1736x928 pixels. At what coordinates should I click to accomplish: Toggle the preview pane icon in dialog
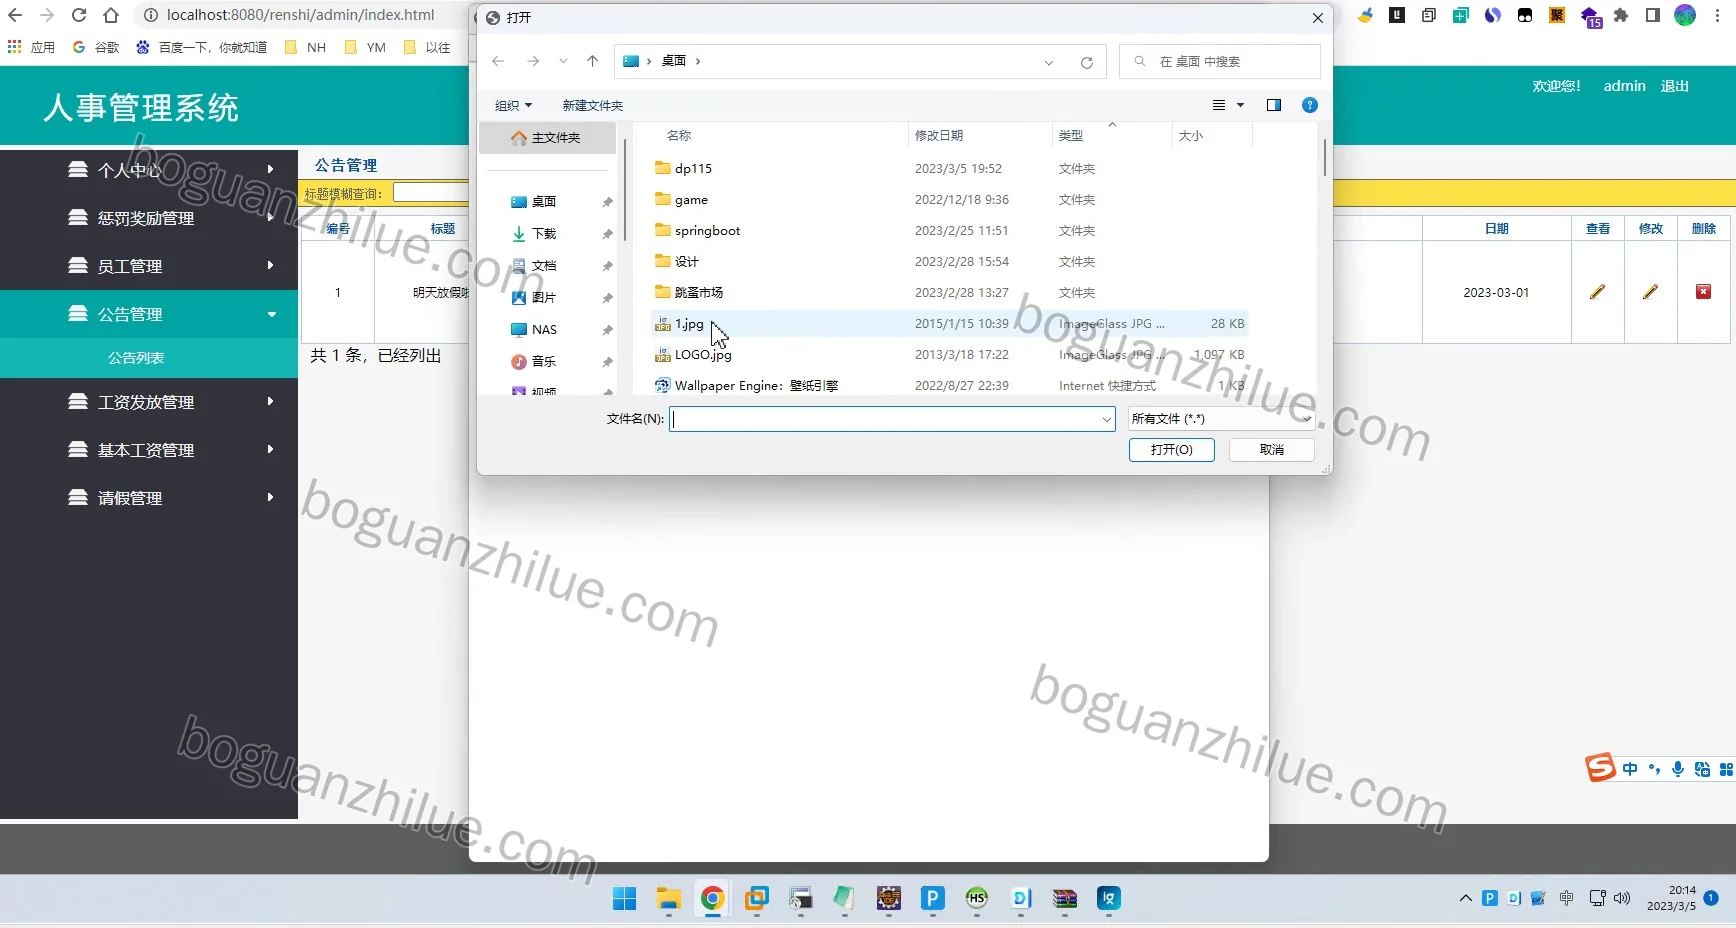pyautogui.click(x=1274, y=105)
